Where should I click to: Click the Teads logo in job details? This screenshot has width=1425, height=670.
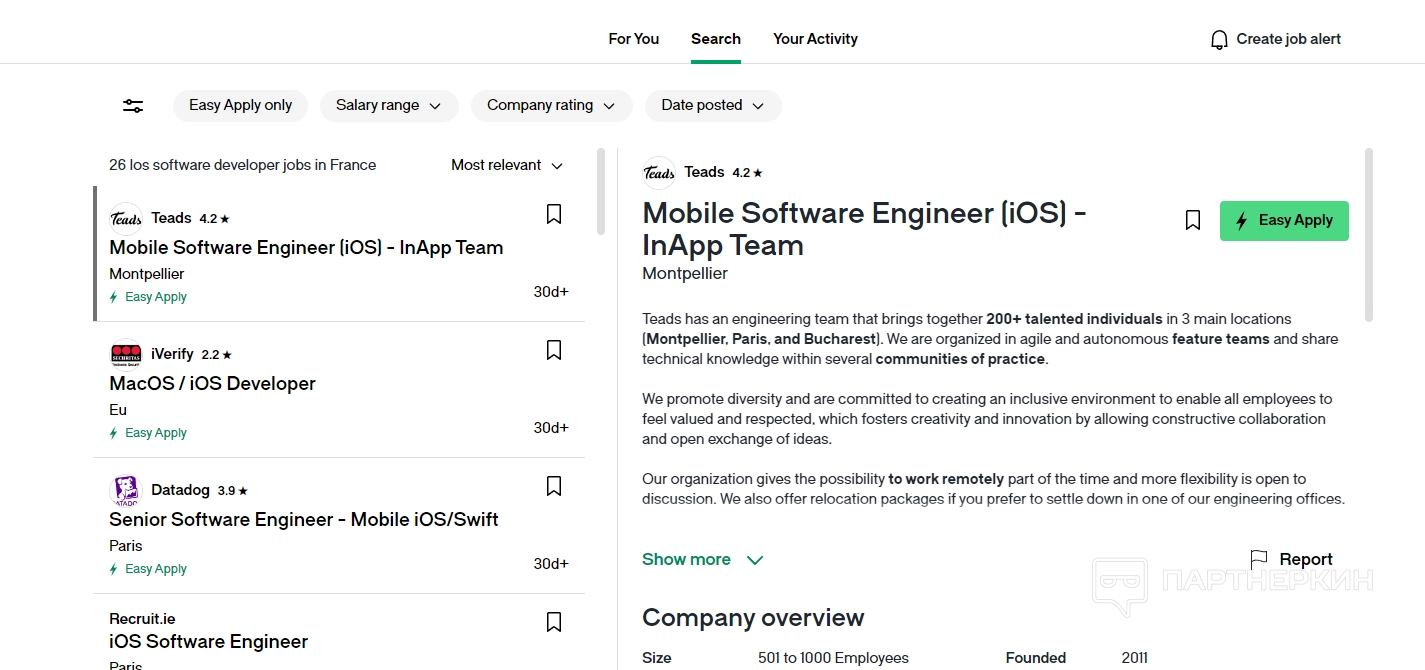[x=659, y=173]
